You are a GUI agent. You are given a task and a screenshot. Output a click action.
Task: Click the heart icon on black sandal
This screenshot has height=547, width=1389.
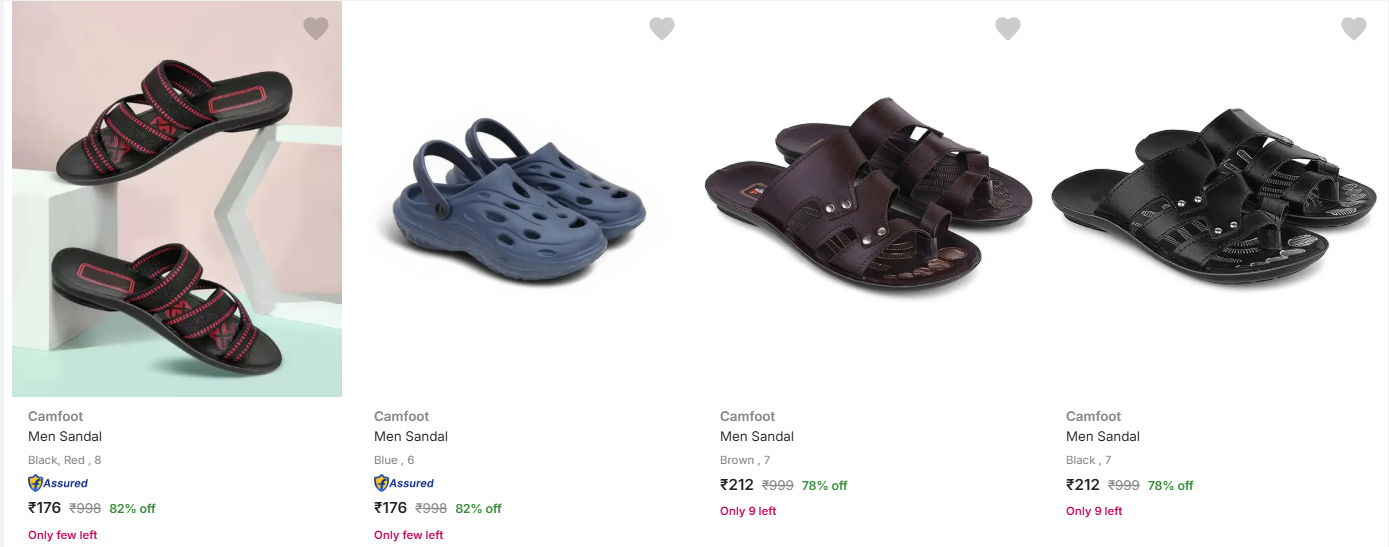[1354, 29]
